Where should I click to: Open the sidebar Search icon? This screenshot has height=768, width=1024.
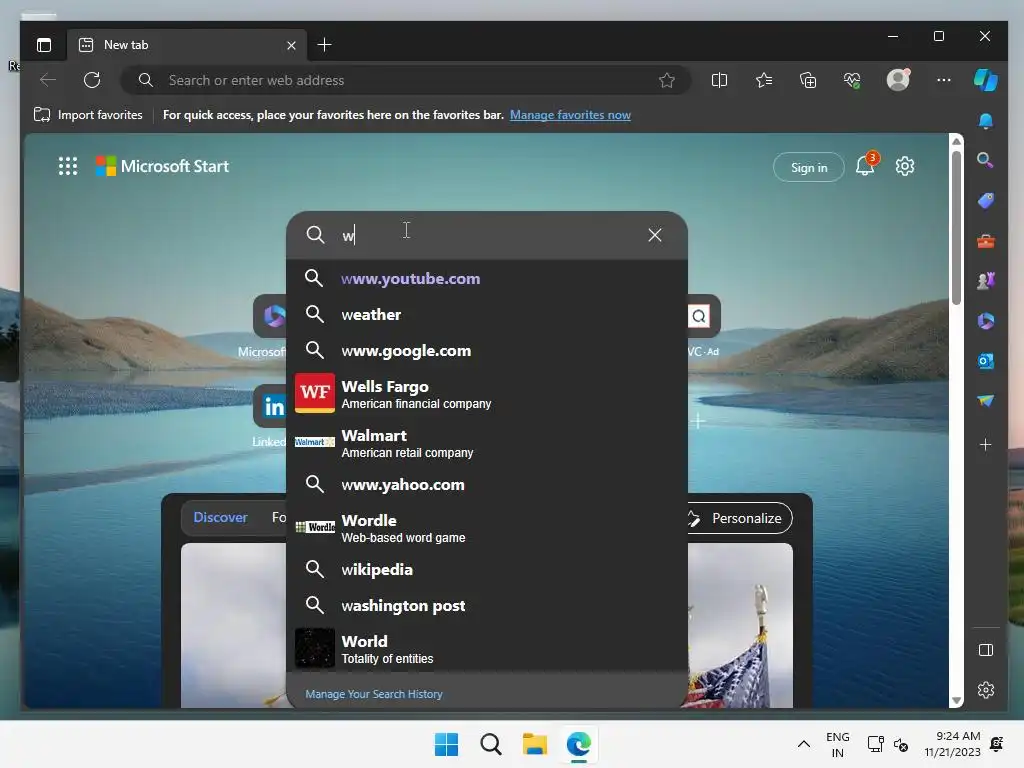985,161
